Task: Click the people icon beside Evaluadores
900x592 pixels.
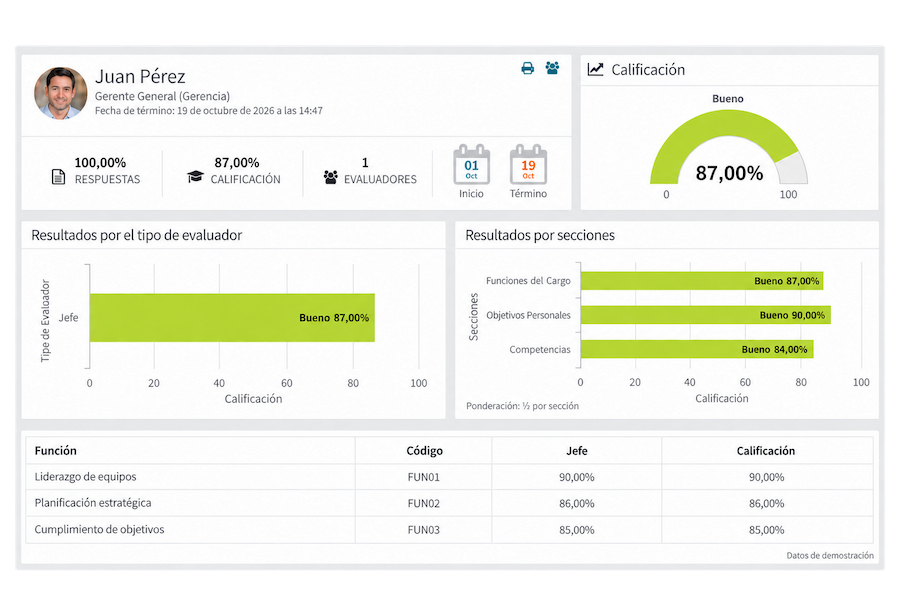Action: click(331, 177)
